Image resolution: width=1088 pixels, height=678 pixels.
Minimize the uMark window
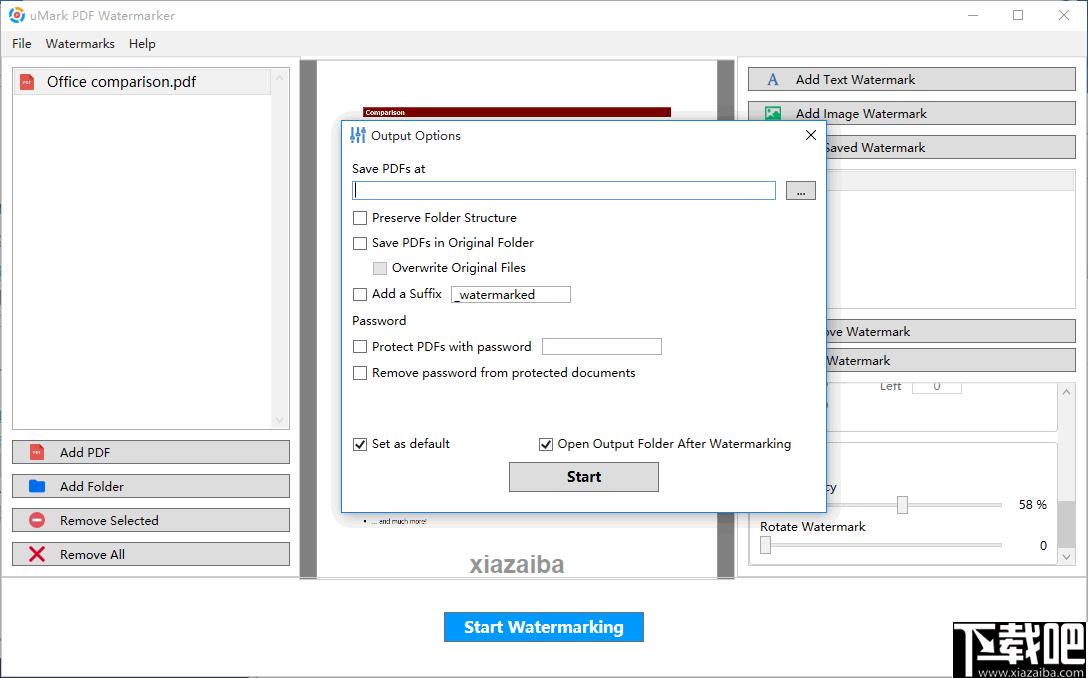[971, 15]
